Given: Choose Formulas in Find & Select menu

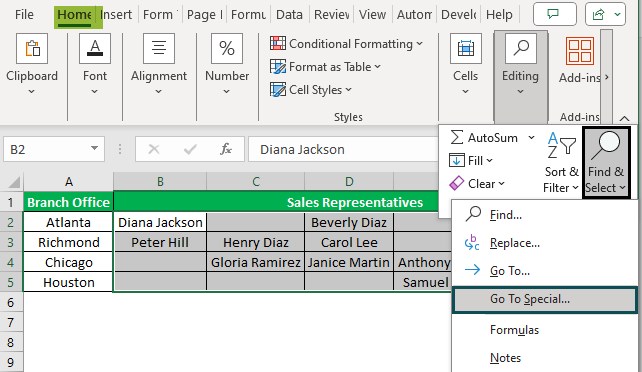Looking at the screenshot, I should point(514,330).
